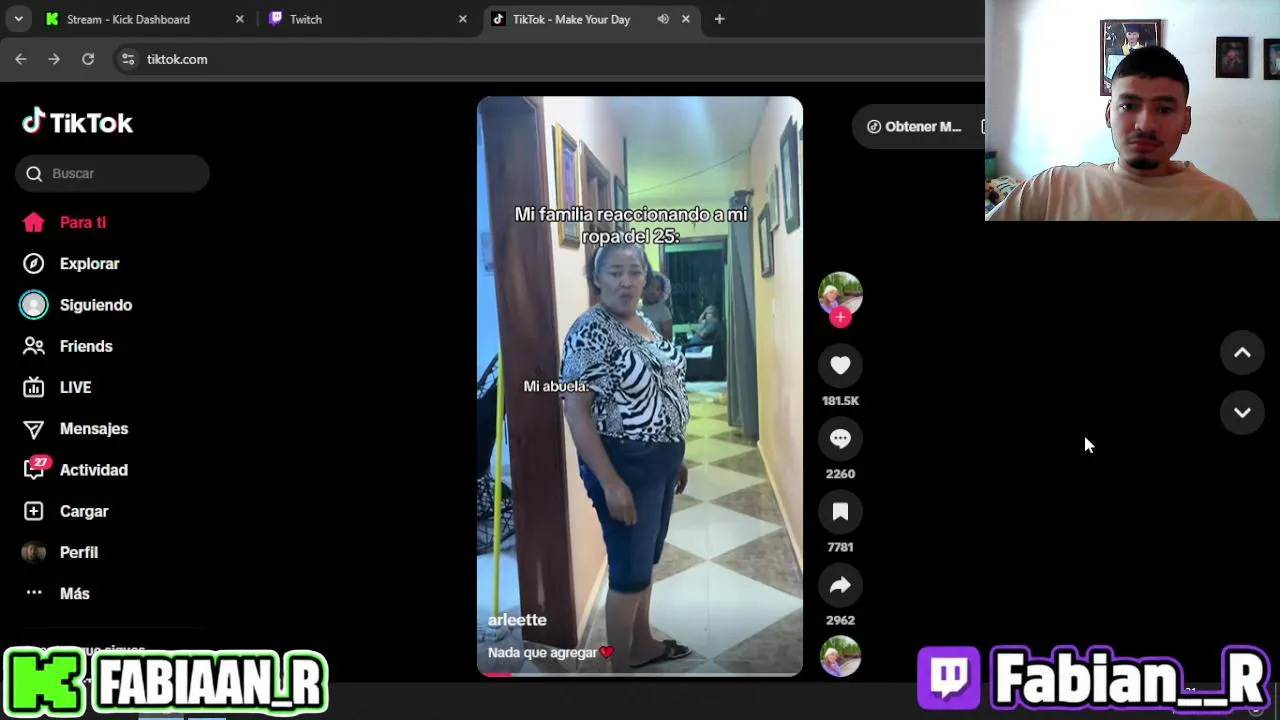Viewport: 1280px width, 720px height.
Task: Reload the TikTok page
Action: (88, 60)
